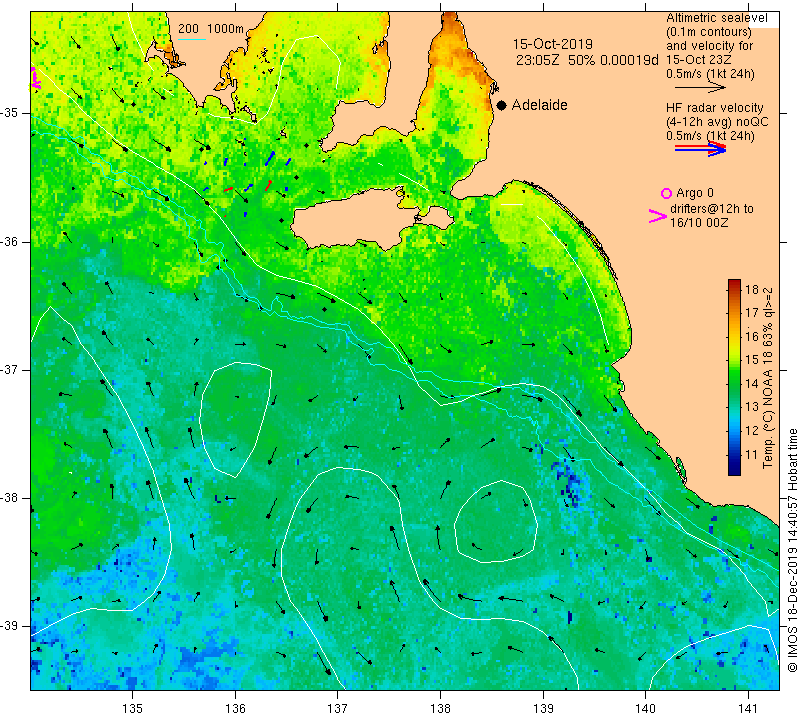Click the '200 1000m' depth contour label

pyautogui.click(x=211, y=29)
